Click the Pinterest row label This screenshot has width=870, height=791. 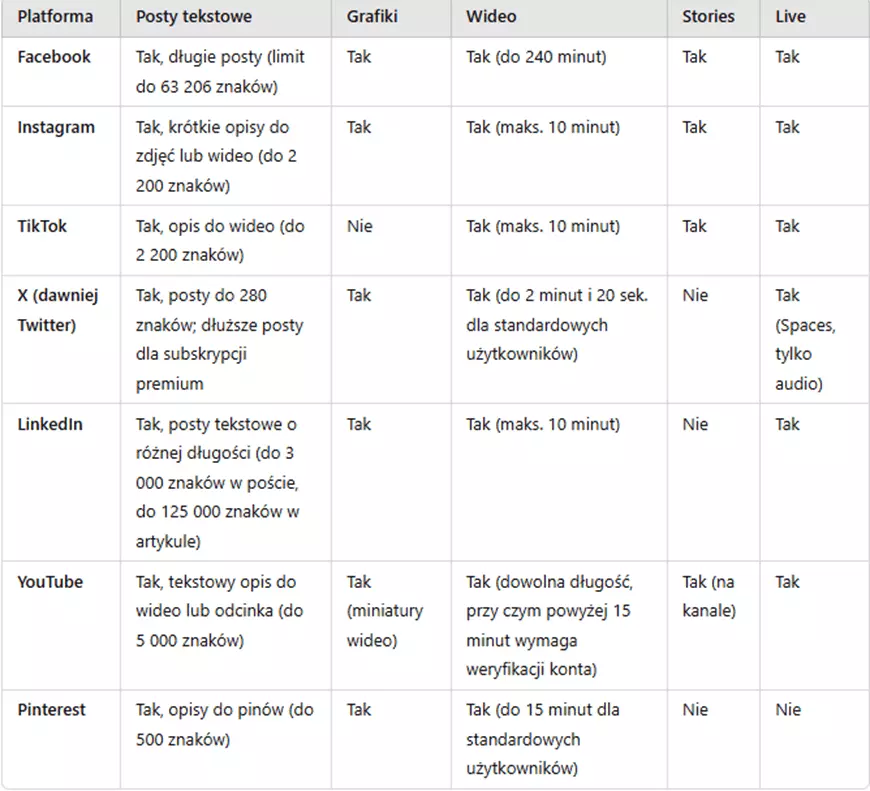(52, 710)
